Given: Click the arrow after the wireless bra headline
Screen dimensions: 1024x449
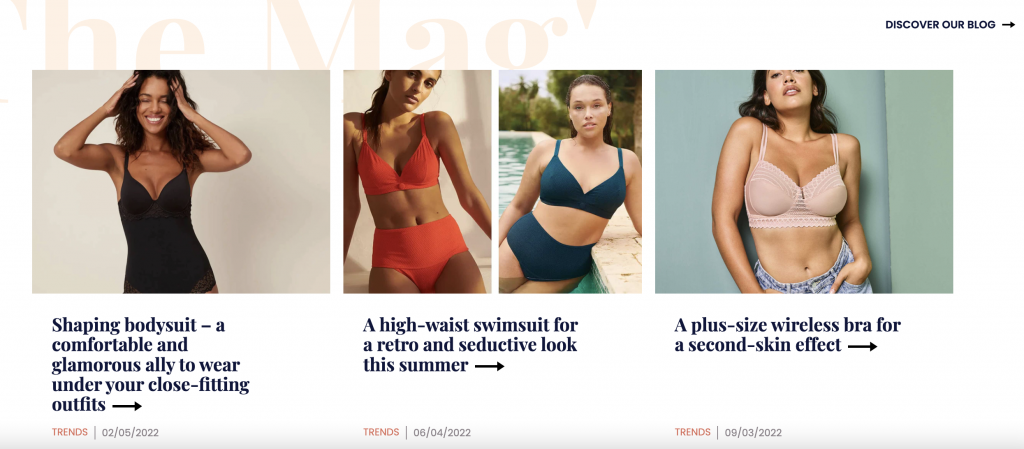Looking at the screenshot, I should (862, 347).
